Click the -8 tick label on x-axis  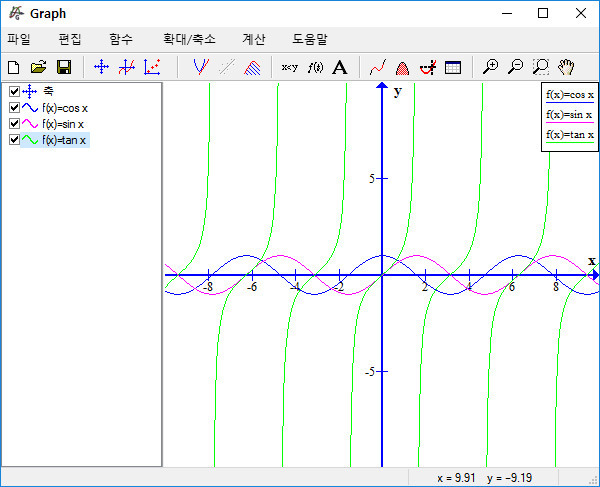click(208, 287)
